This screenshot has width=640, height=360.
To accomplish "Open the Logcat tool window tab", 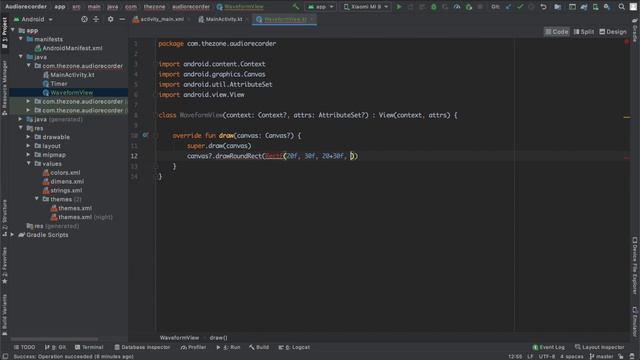I will tap(294, 347).
